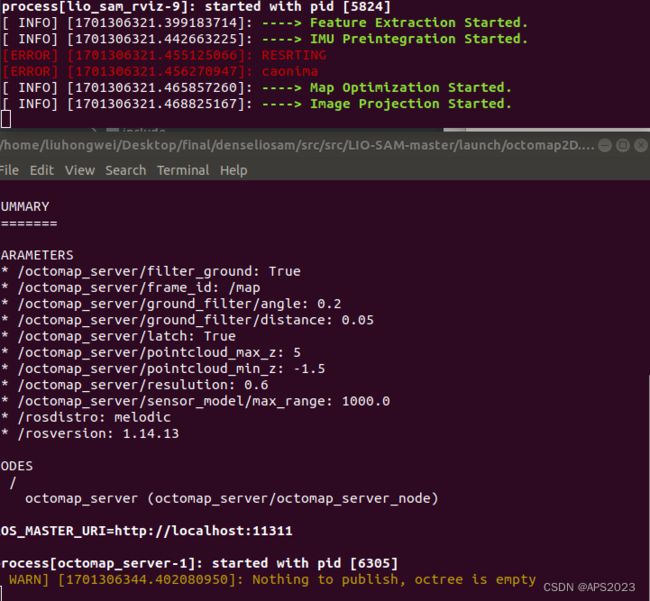The image size is (650, 601).
Task: Click the 'Image Projection Started.' log line
Action: click(x=257, y=104)
